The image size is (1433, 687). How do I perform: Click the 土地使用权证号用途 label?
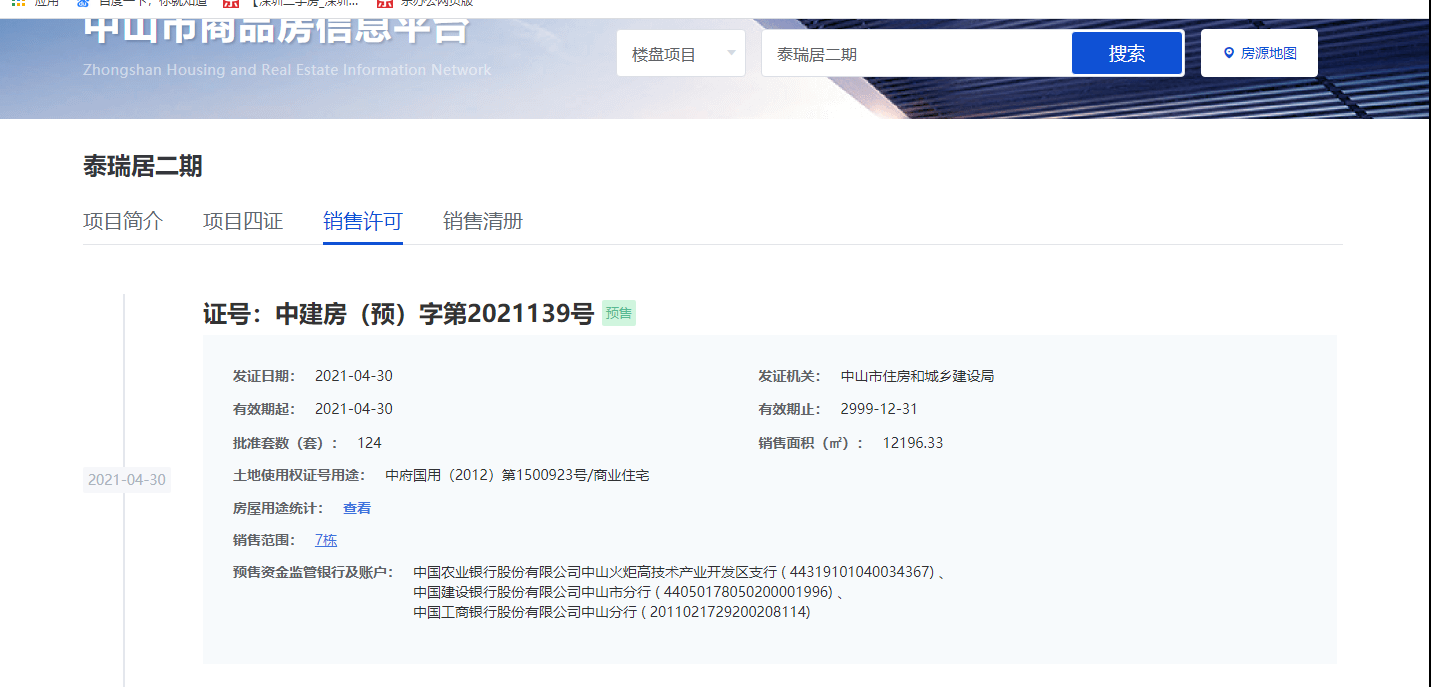click(299, 475)
